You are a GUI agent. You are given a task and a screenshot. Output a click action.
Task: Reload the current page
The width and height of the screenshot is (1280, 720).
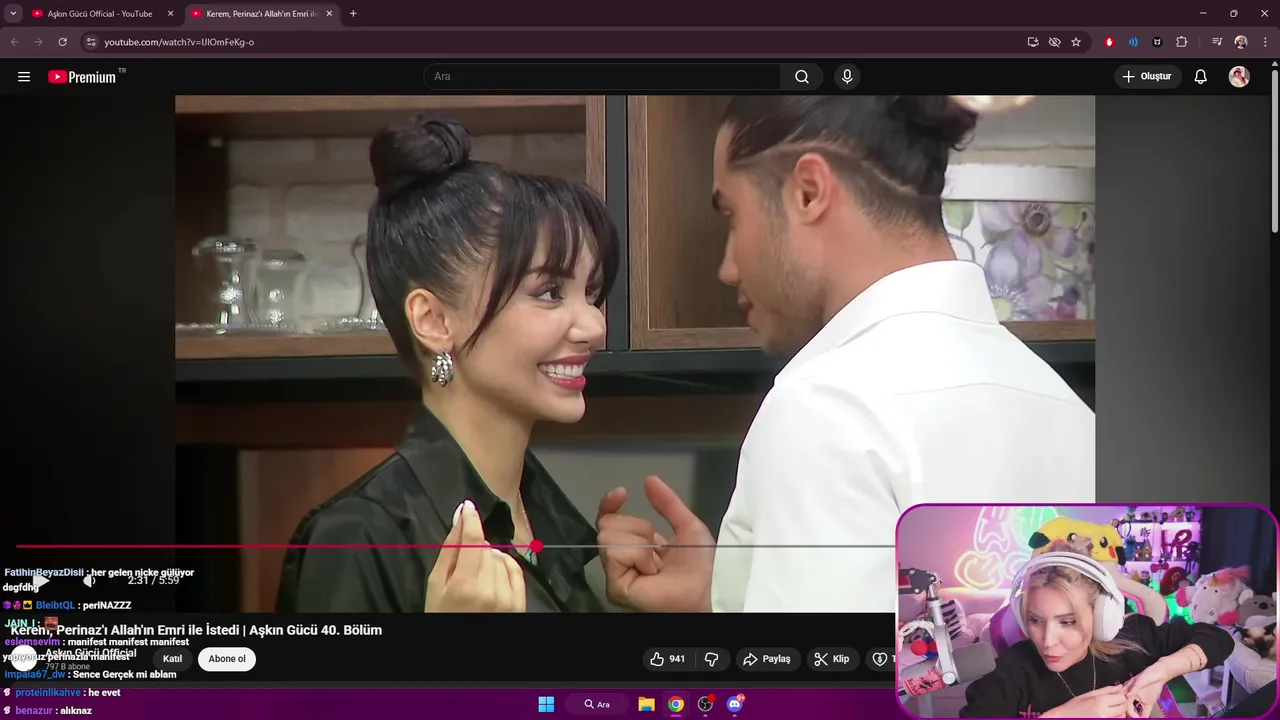62,42
